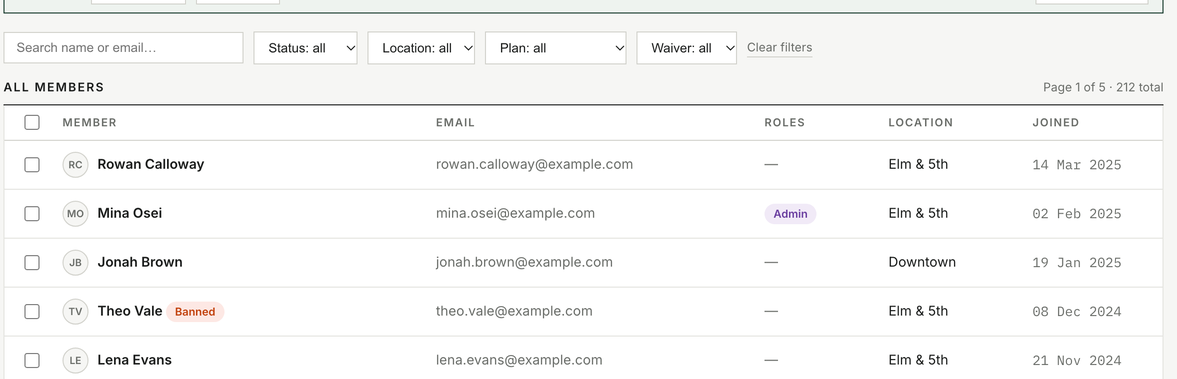Screen dimensions: 1177x379
Task: Toggle the select-all checkbox in table header
Action: tap(32, 122)
